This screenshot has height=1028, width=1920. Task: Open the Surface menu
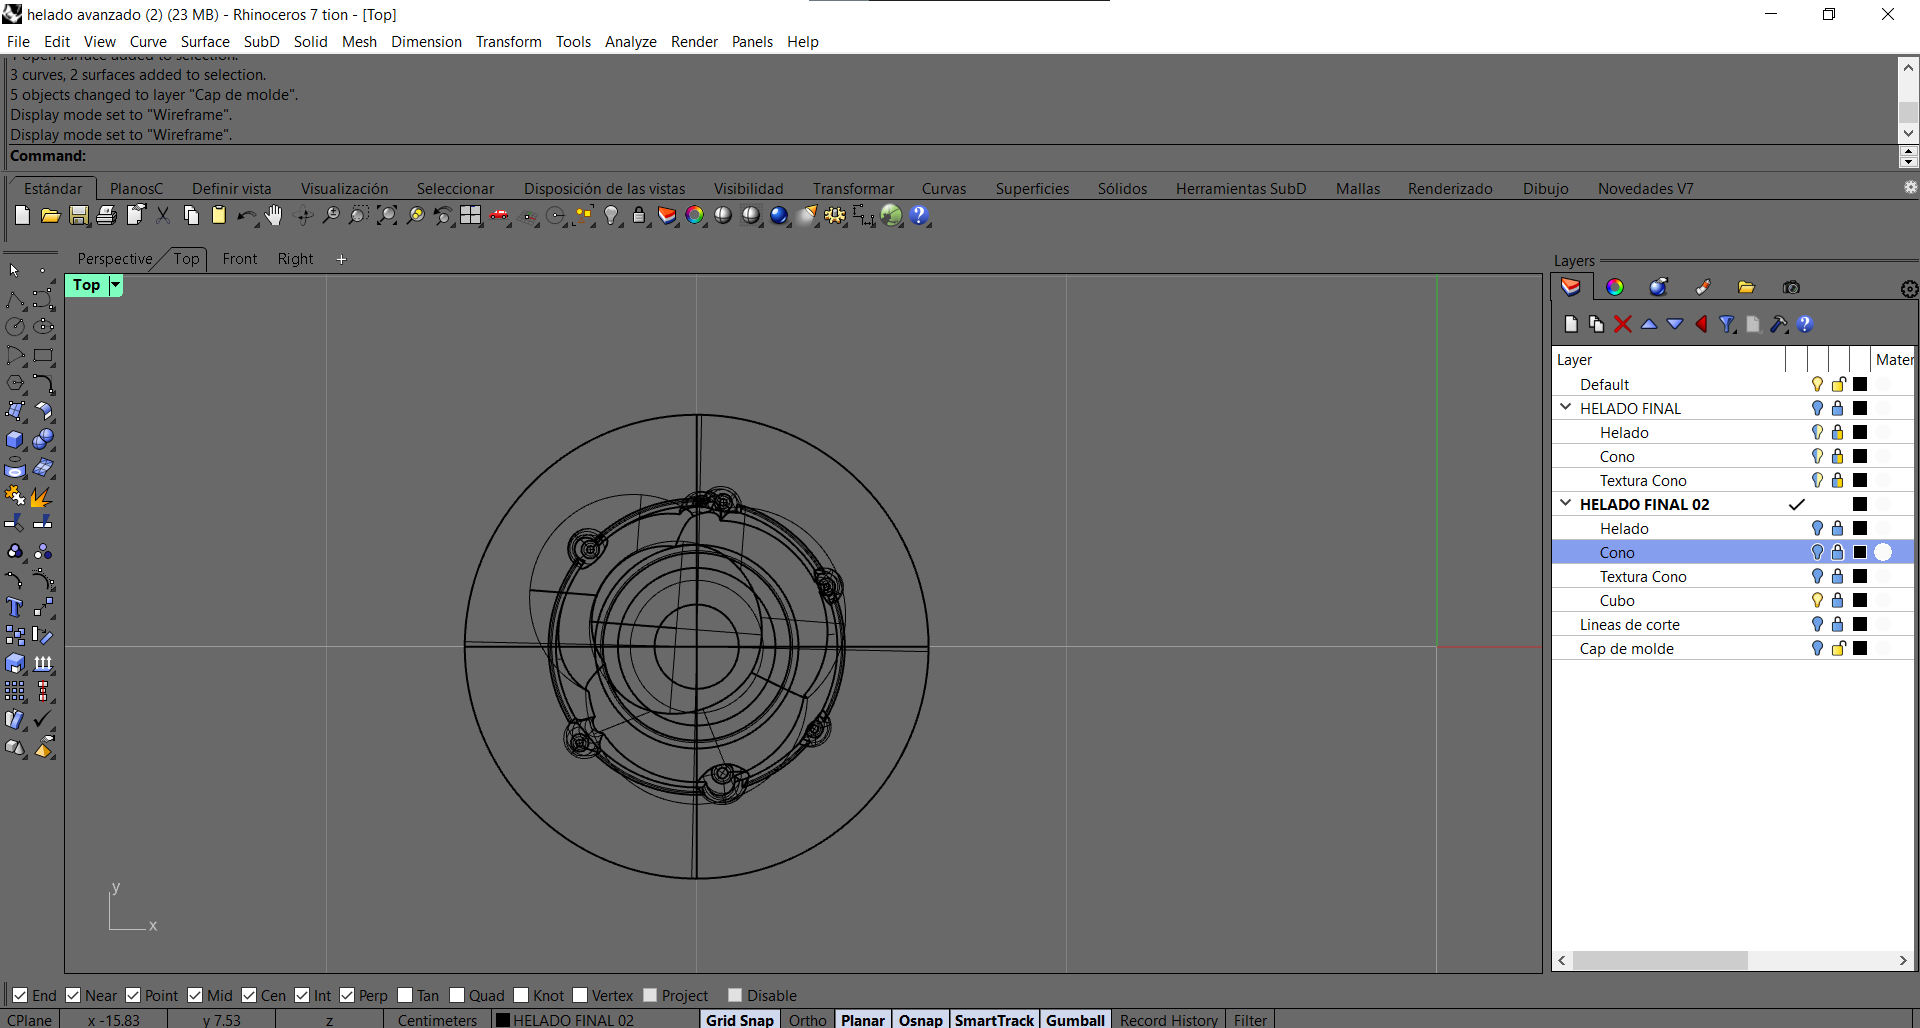click(x=205, y=42)
